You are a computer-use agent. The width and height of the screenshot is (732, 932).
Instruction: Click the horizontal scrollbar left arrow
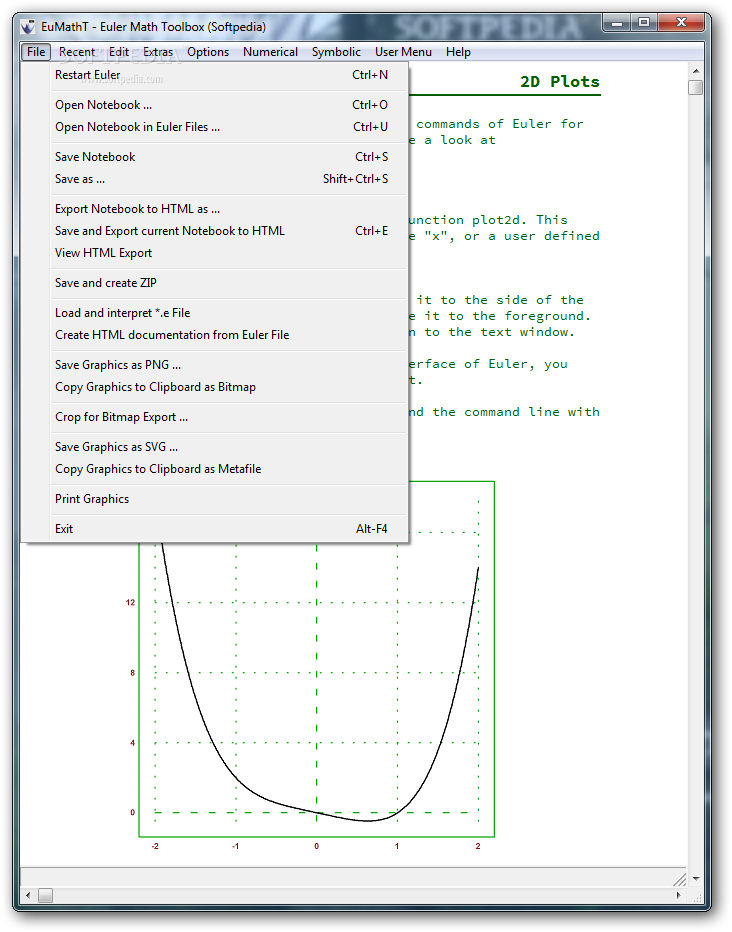point(28,895)
